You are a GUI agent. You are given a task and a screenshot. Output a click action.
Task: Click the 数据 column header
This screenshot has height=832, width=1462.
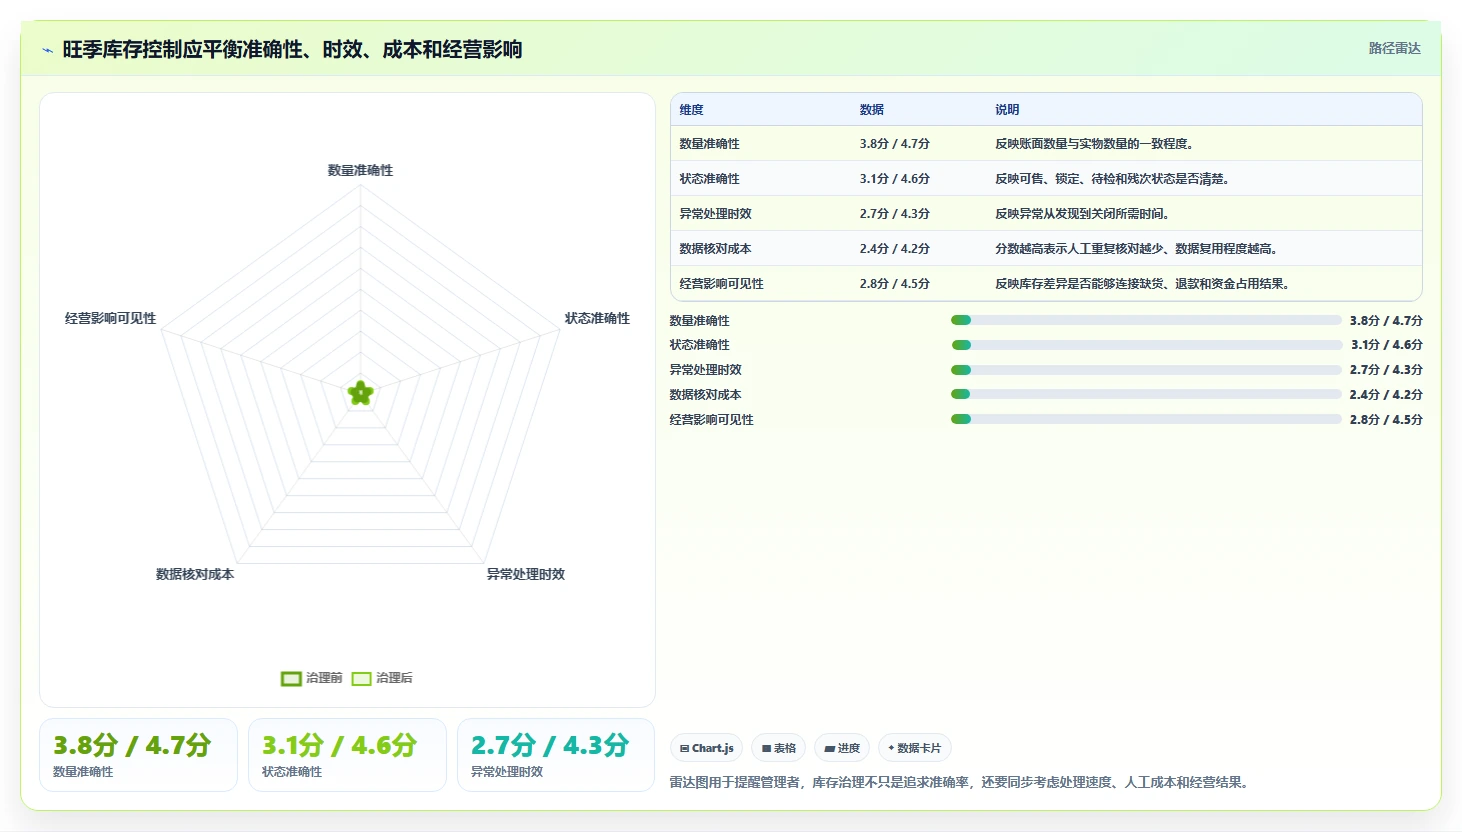871,110
